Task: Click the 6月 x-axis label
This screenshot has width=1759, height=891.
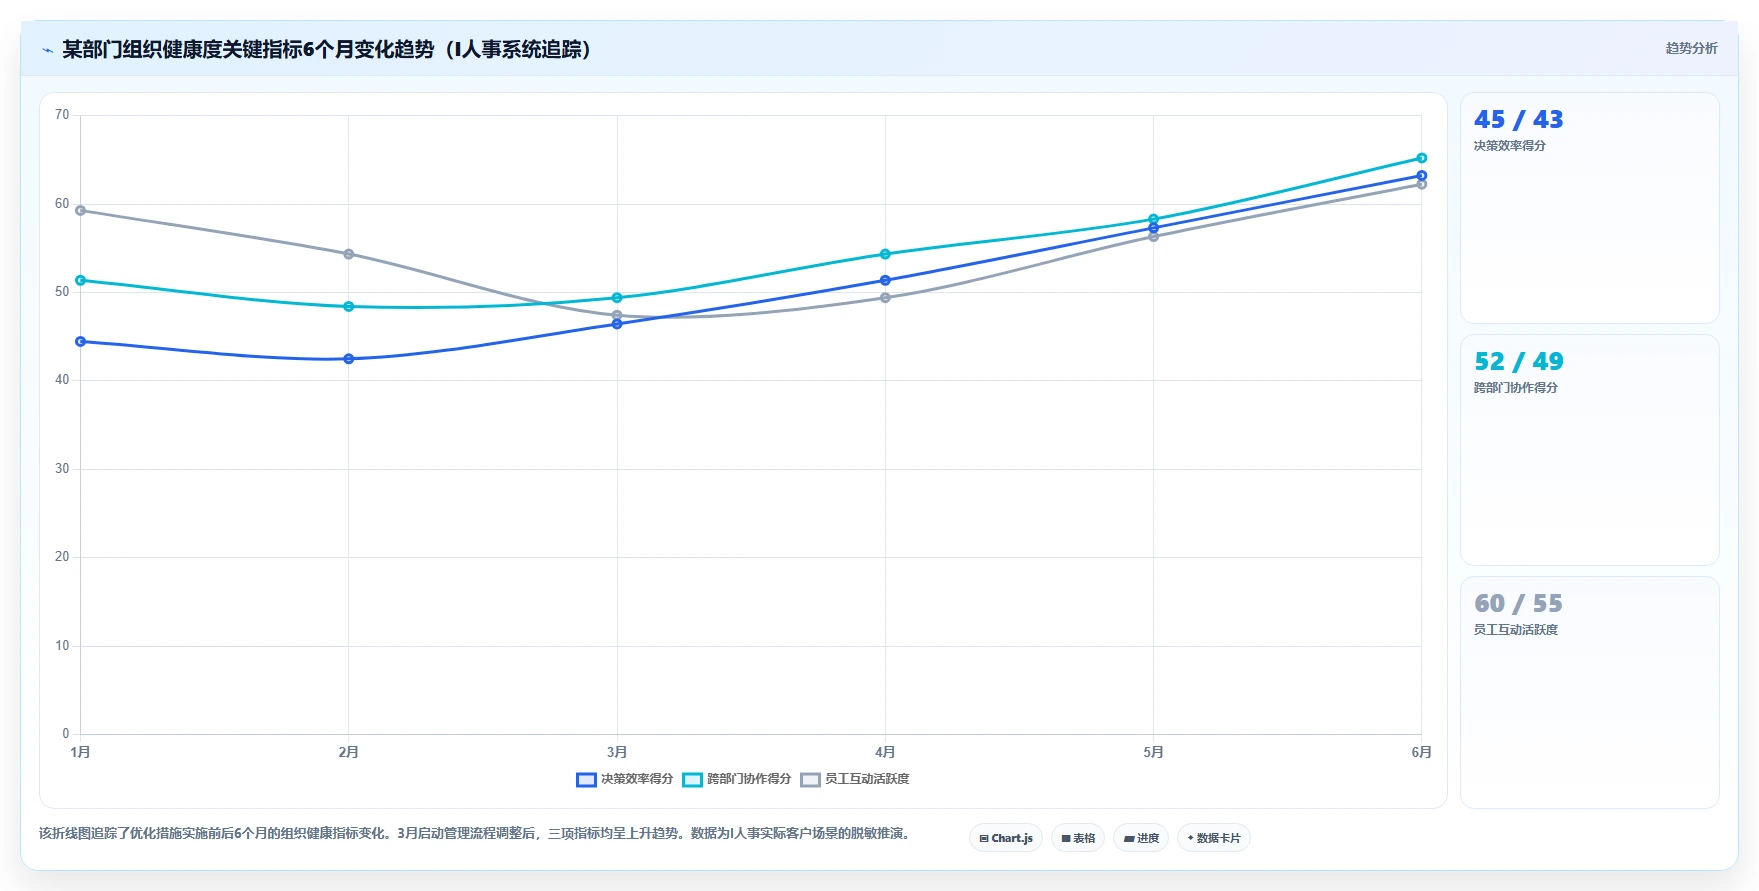Action: pos(1421,752)
